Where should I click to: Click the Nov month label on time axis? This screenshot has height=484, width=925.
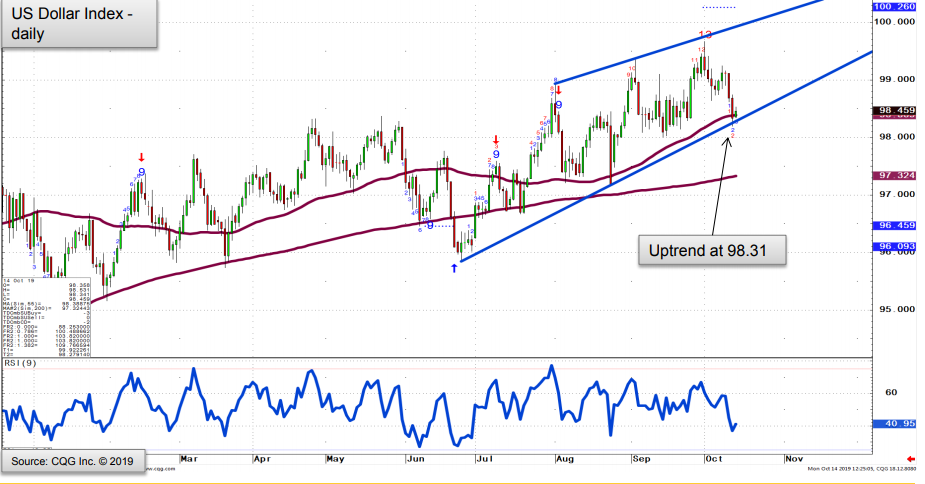[793, 458]
